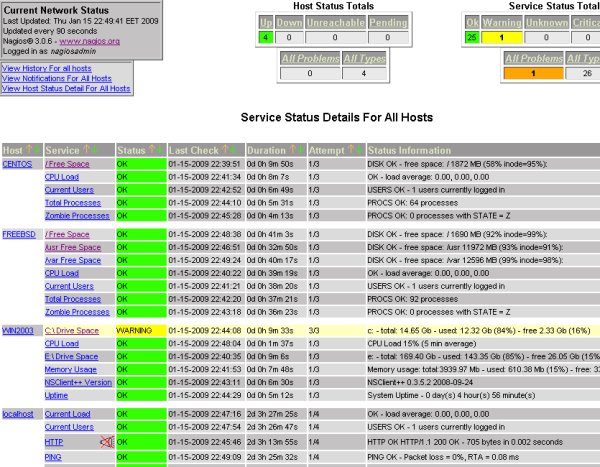Open FREEBSD /var Free Space service
The image size is (600, 467).
coord(73,261)
